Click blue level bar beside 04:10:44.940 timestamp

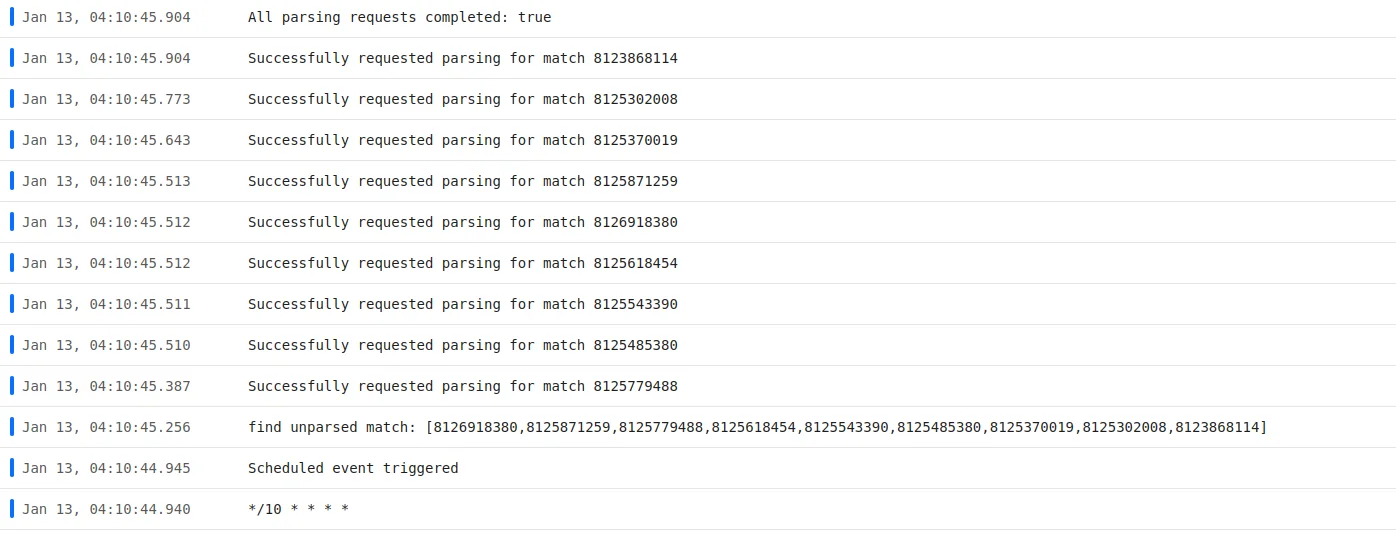coord(12,508)
